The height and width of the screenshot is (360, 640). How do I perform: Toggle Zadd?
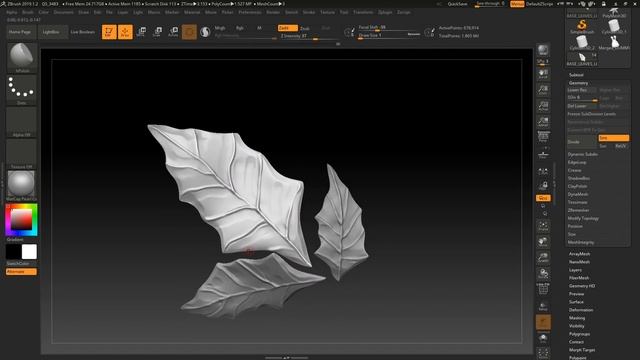pyautogui.click(x=288, y=28)
